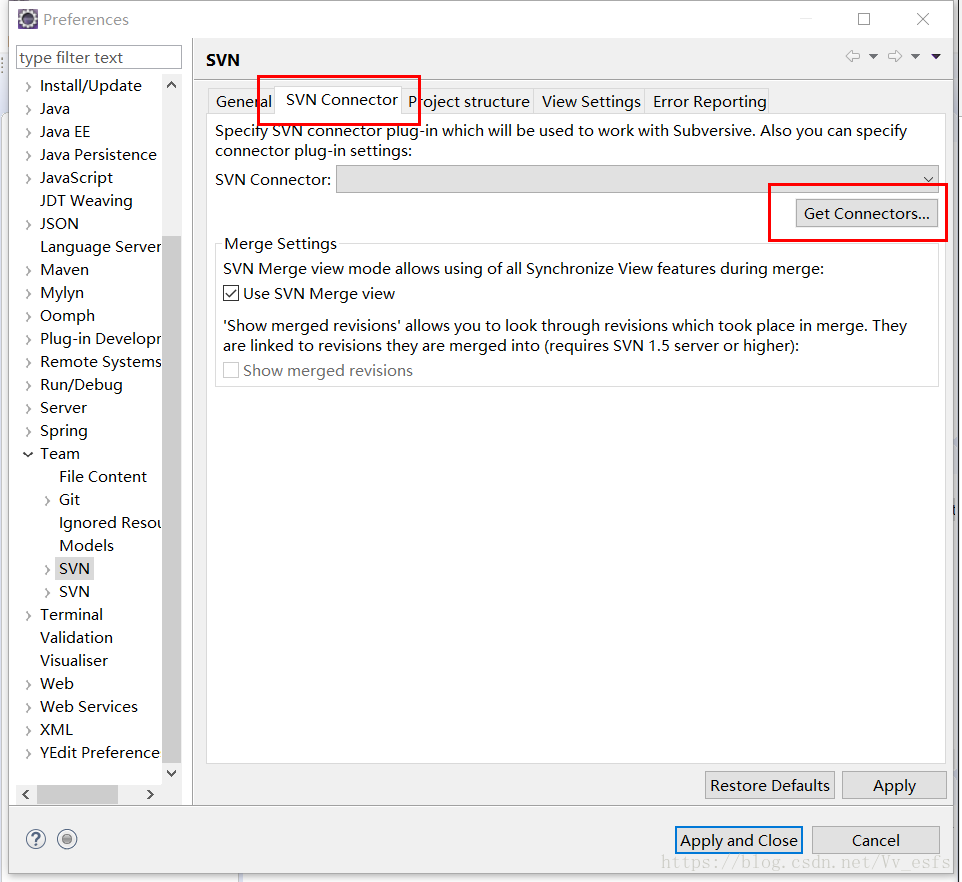The width and height of the screenshot is (962, 882).
Task: Expand the Git node under Team
Action: click(47, 500)
